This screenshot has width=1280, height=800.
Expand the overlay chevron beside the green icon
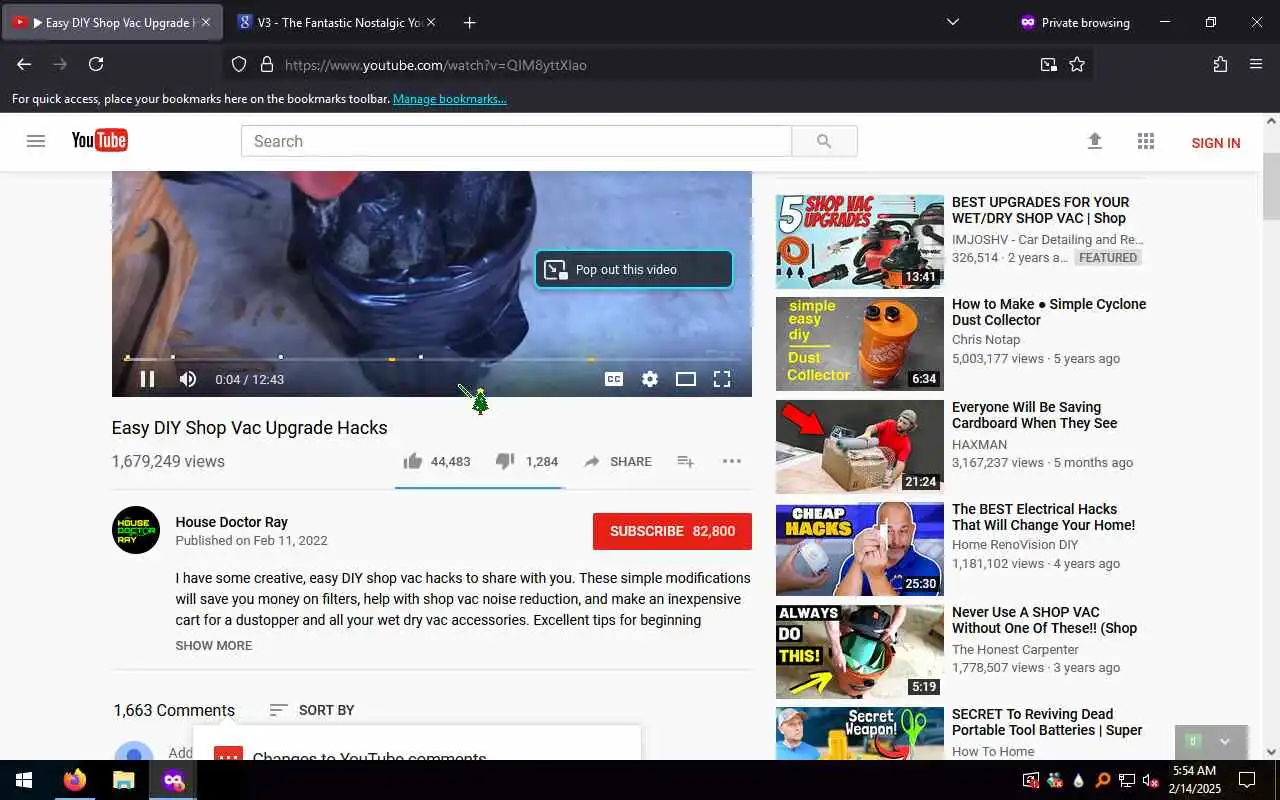coord(1225,741)
